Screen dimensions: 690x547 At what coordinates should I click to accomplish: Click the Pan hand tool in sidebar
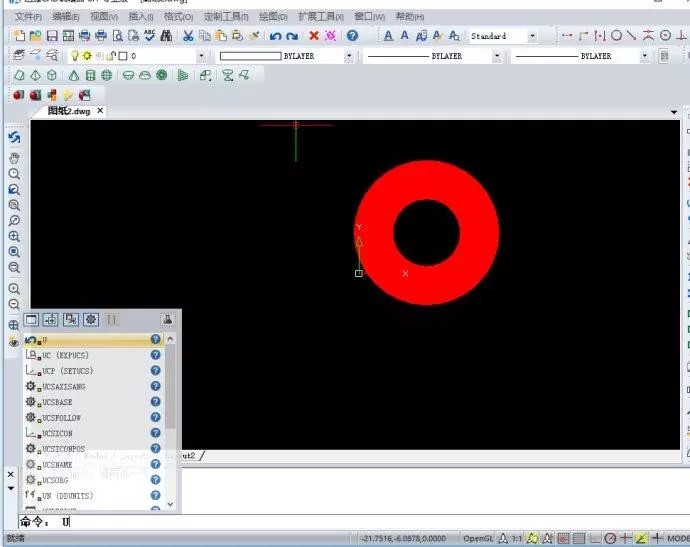pyautogui.click(x=14, y=158)
